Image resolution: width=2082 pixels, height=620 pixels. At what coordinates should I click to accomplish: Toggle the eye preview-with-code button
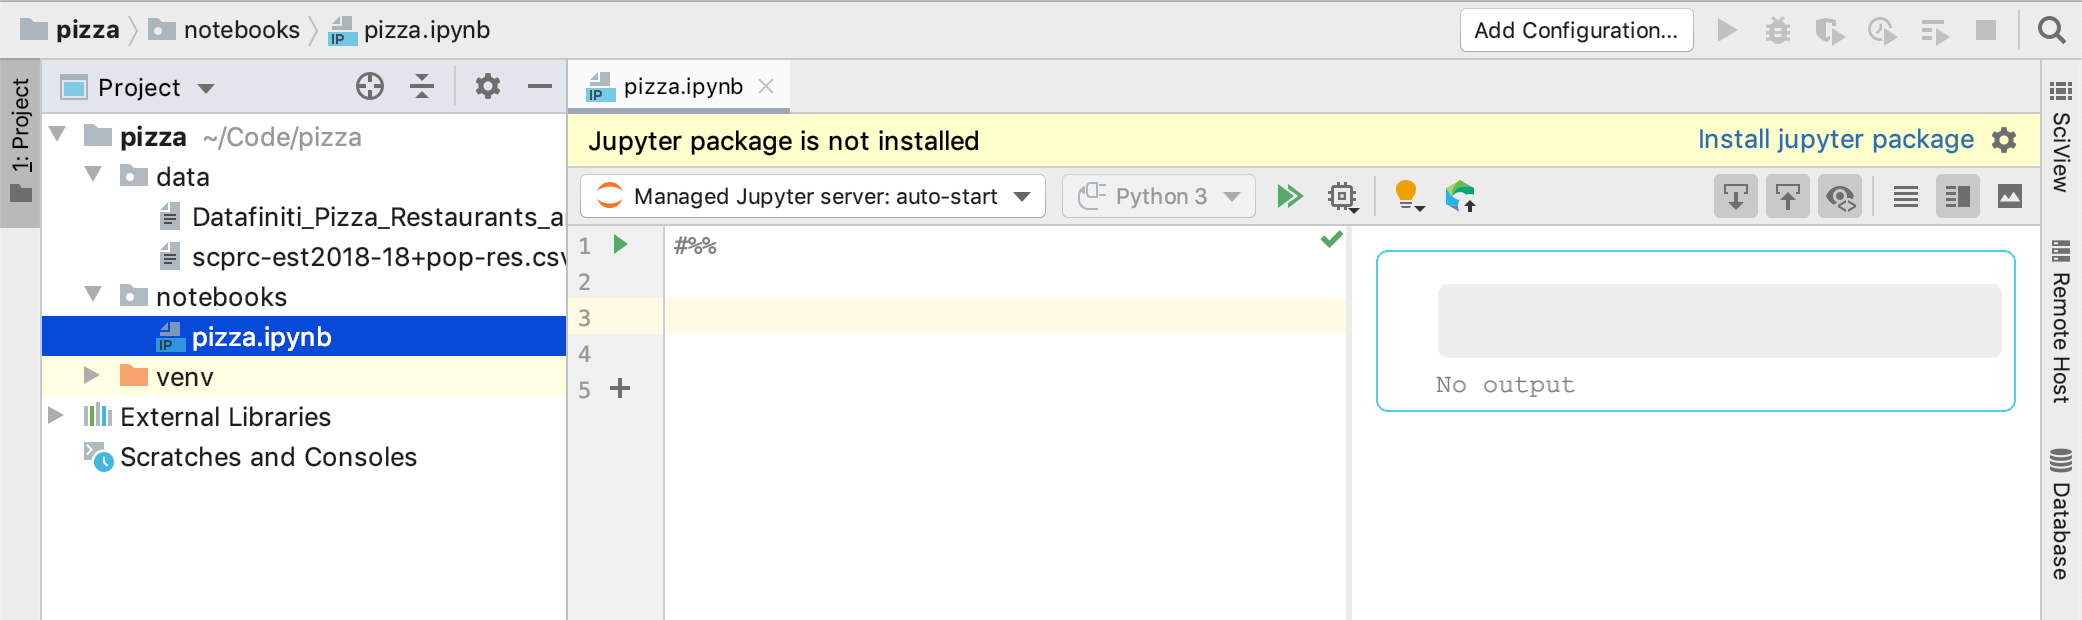(1840, 197)
